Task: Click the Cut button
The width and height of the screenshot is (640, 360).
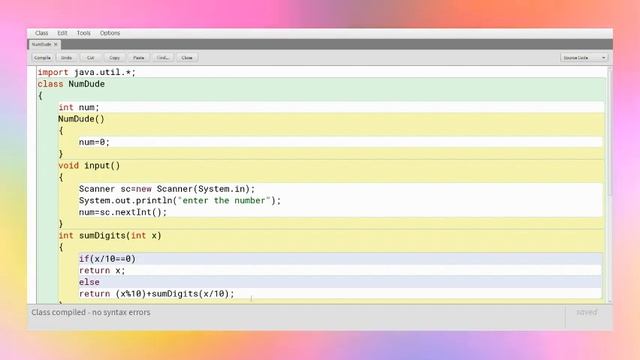Action: pyautogui.click(x=90, y=58)
